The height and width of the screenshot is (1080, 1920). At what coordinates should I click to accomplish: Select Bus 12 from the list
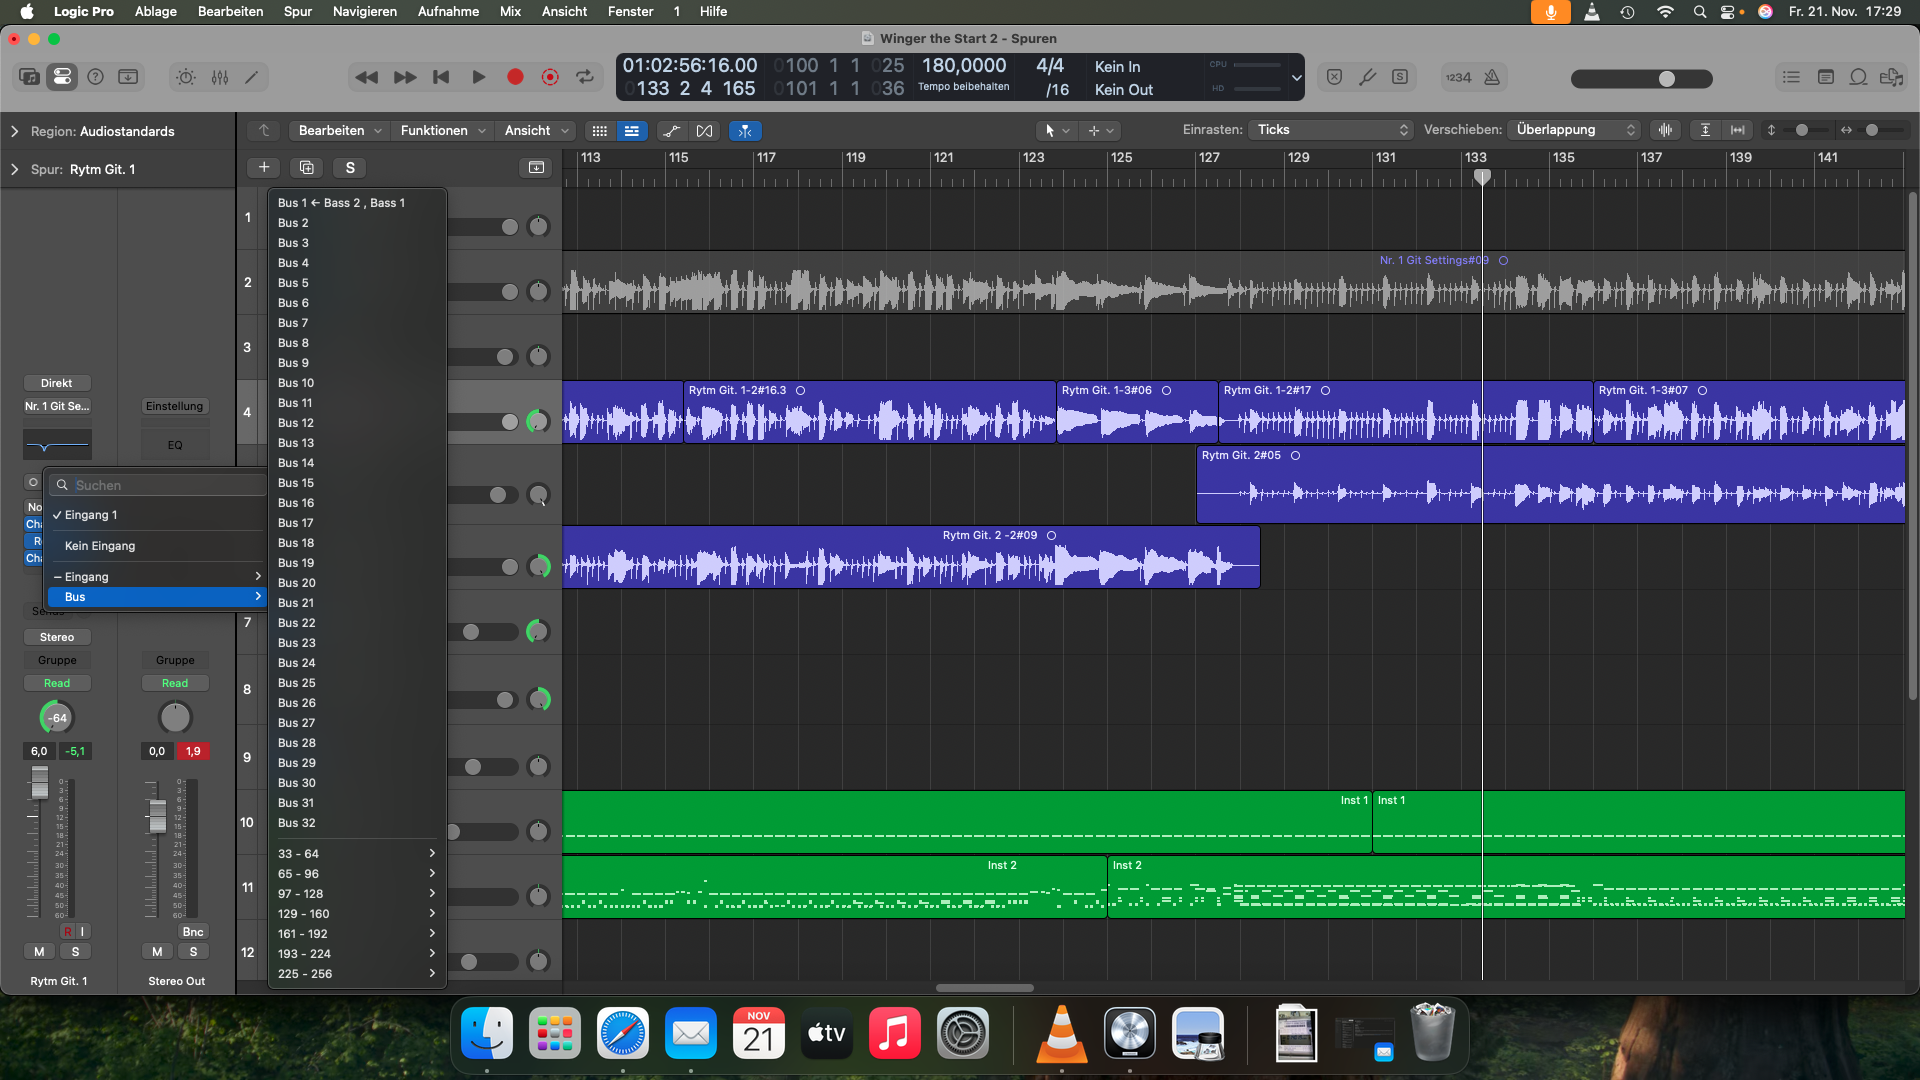[296, 423]
